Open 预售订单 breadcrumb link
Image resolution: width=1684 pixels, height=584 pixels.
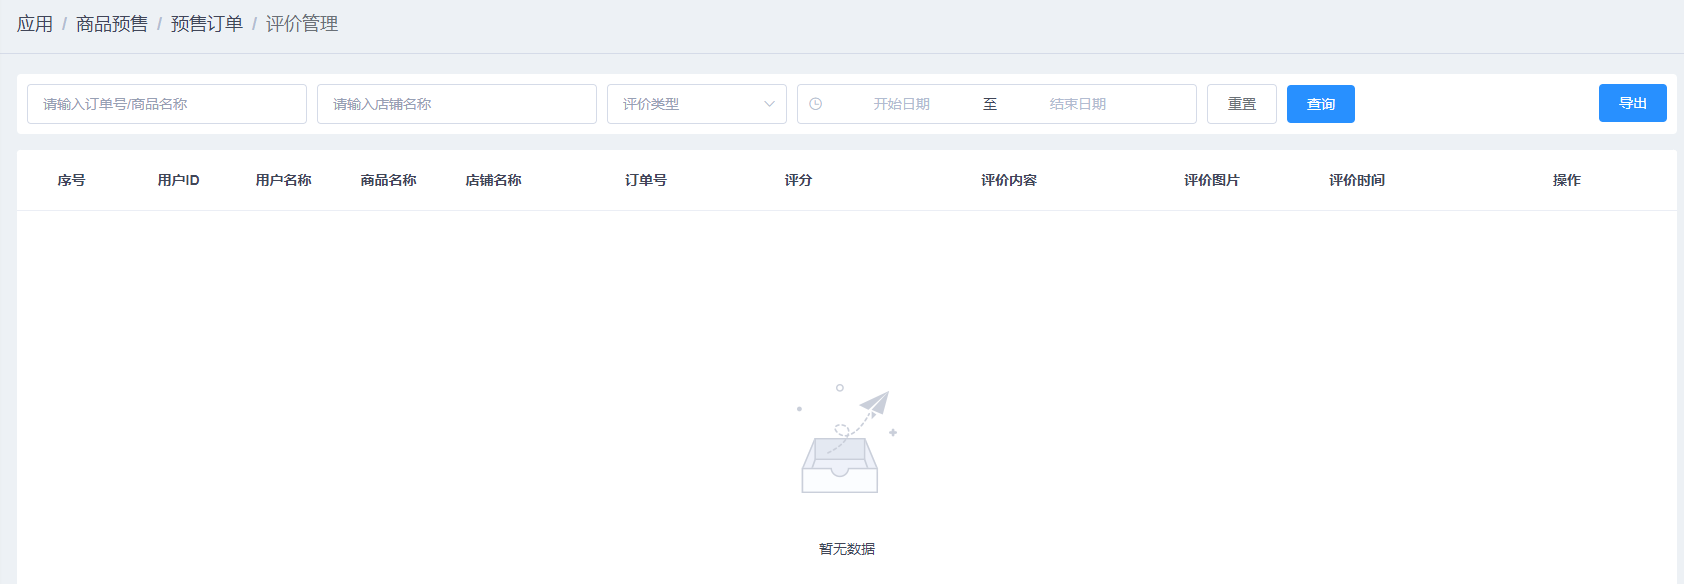pos(207,24)
